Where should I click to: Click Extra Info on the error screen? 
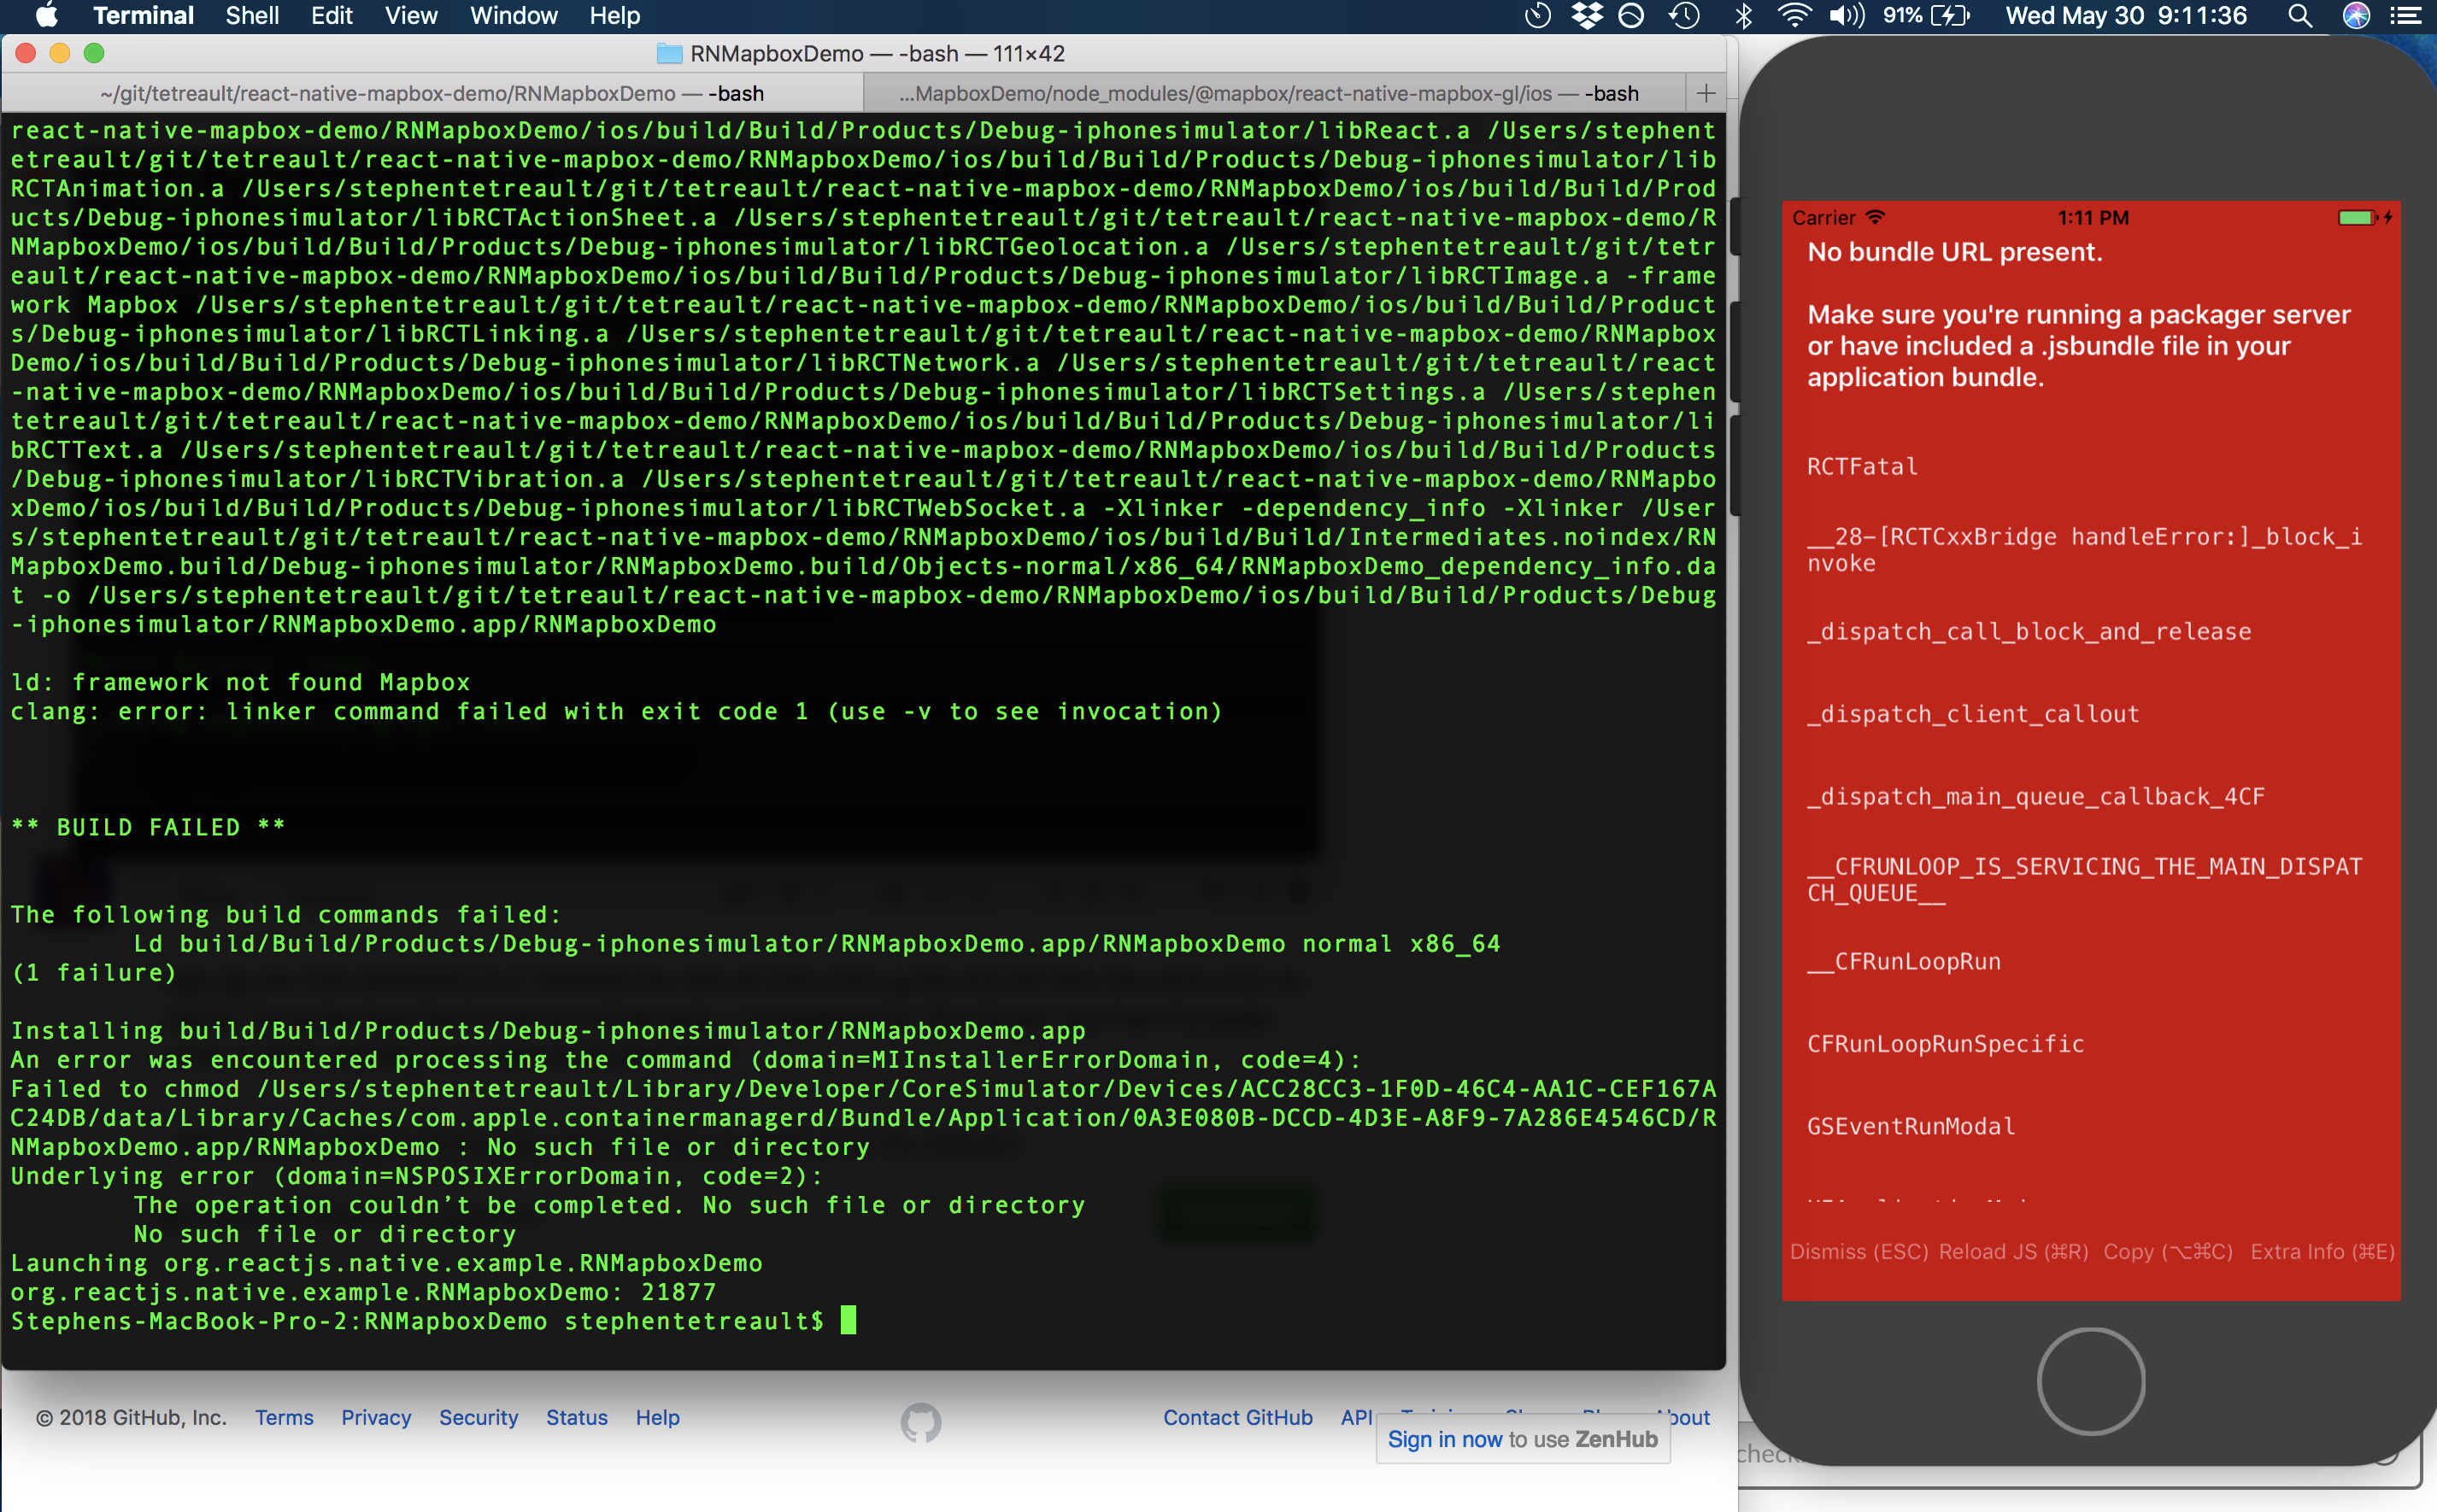click(2322, 1251)
